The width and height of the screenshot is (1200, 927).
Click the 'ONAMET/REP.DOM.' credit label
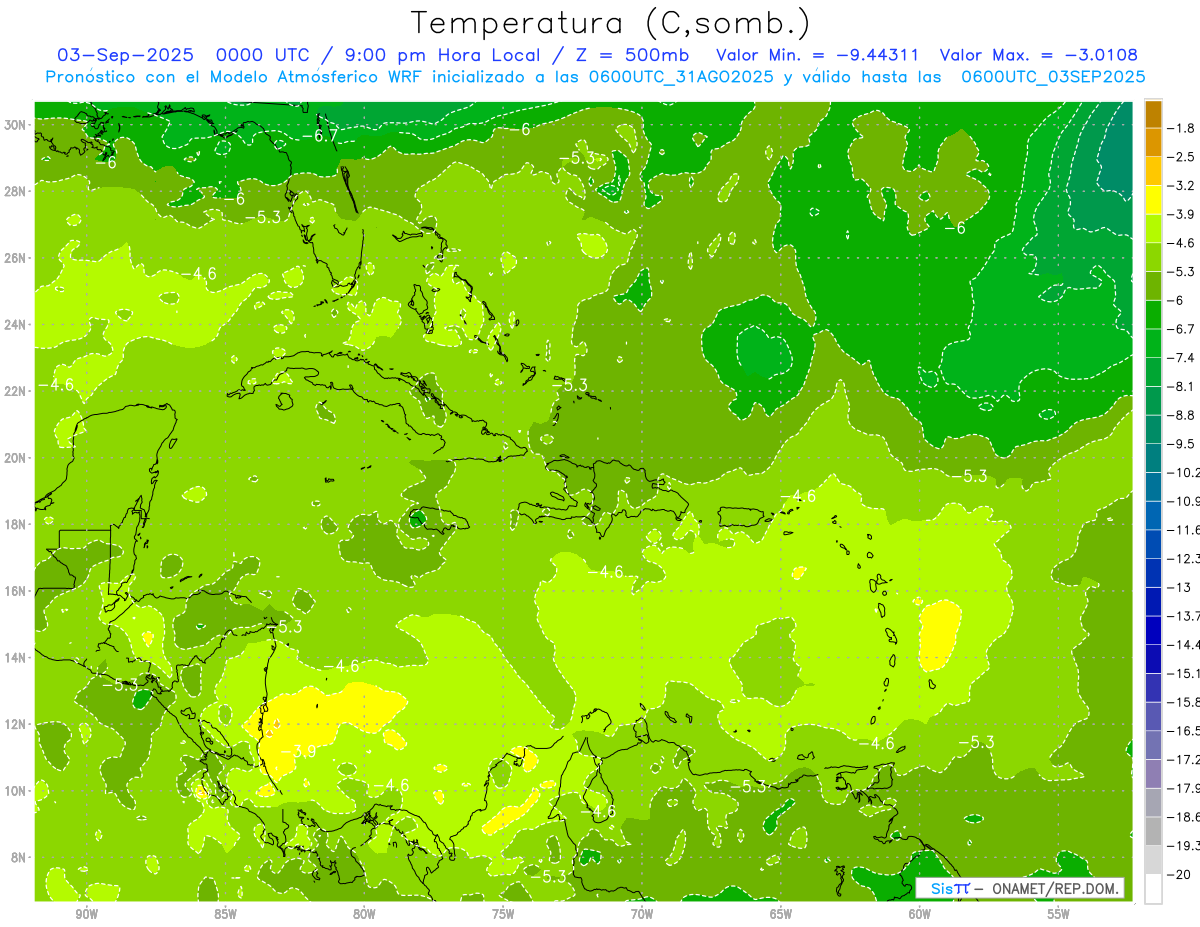click(1055, 888)
